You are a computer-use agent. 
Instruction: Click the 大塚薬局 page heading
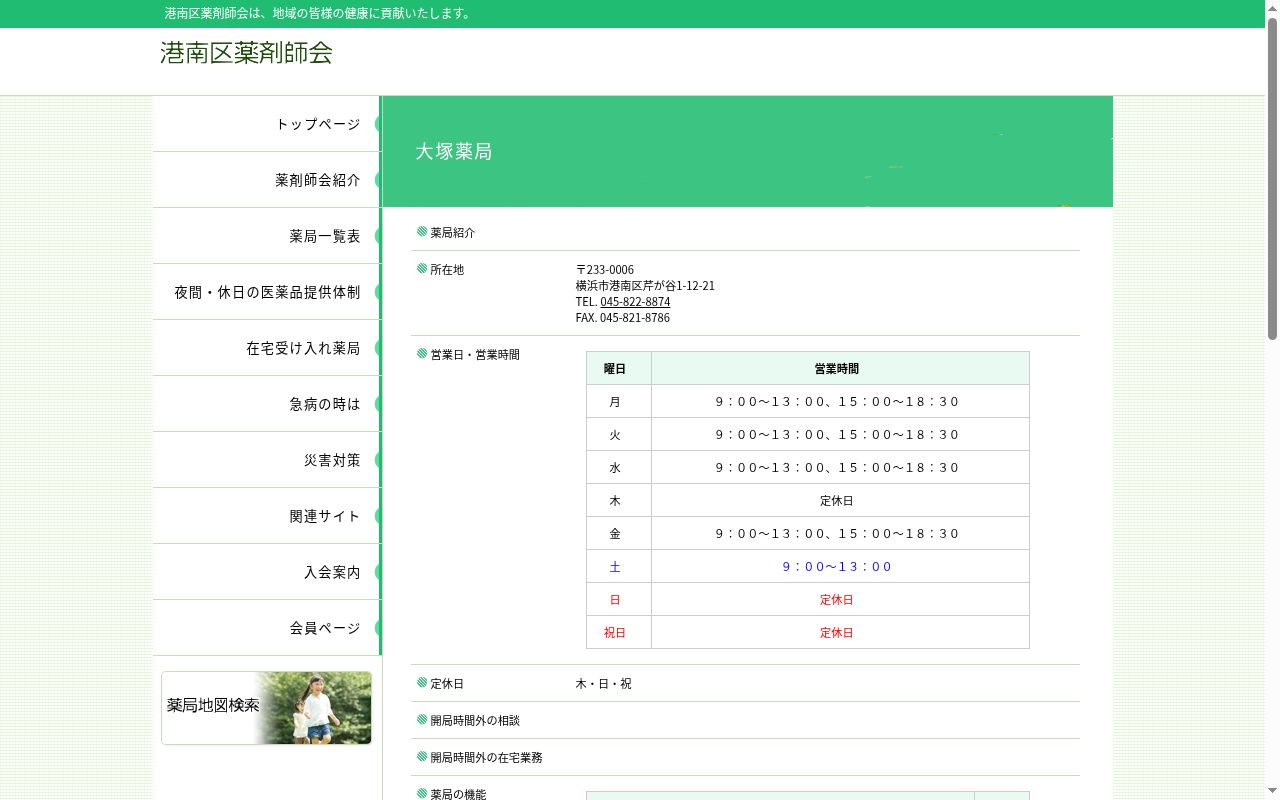pos(454,152)
